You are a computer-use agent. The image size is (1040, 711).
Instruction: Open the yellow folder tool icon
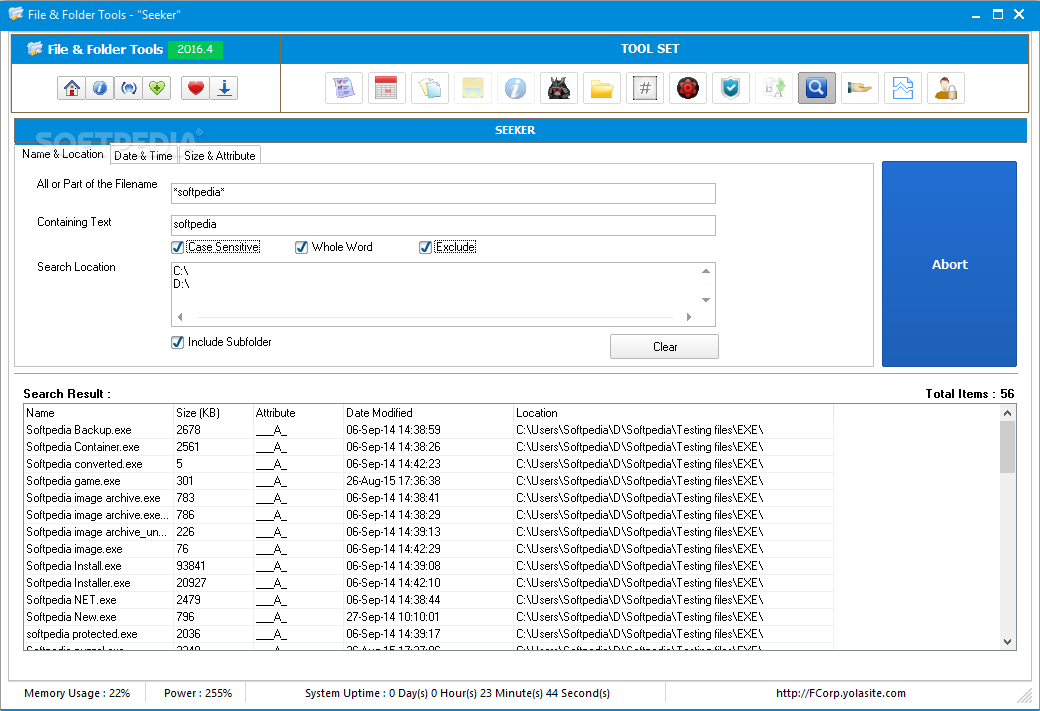click(x=602, y=88)
